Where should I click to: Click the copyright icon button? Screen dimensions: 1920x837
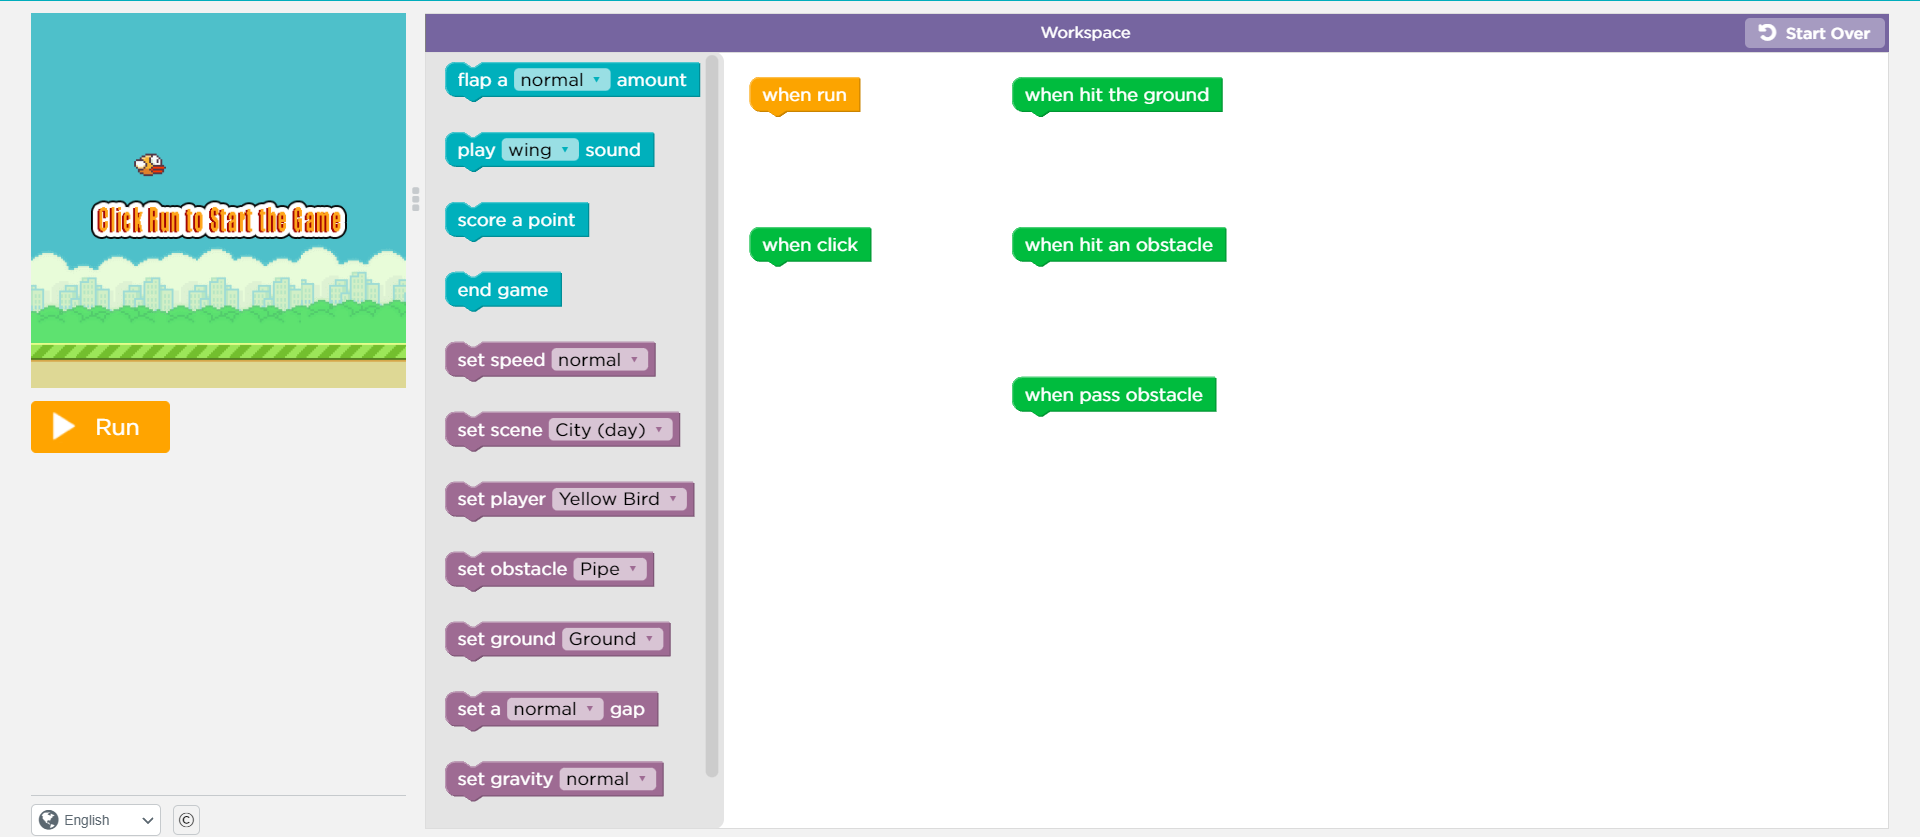(x=186, y=820)
